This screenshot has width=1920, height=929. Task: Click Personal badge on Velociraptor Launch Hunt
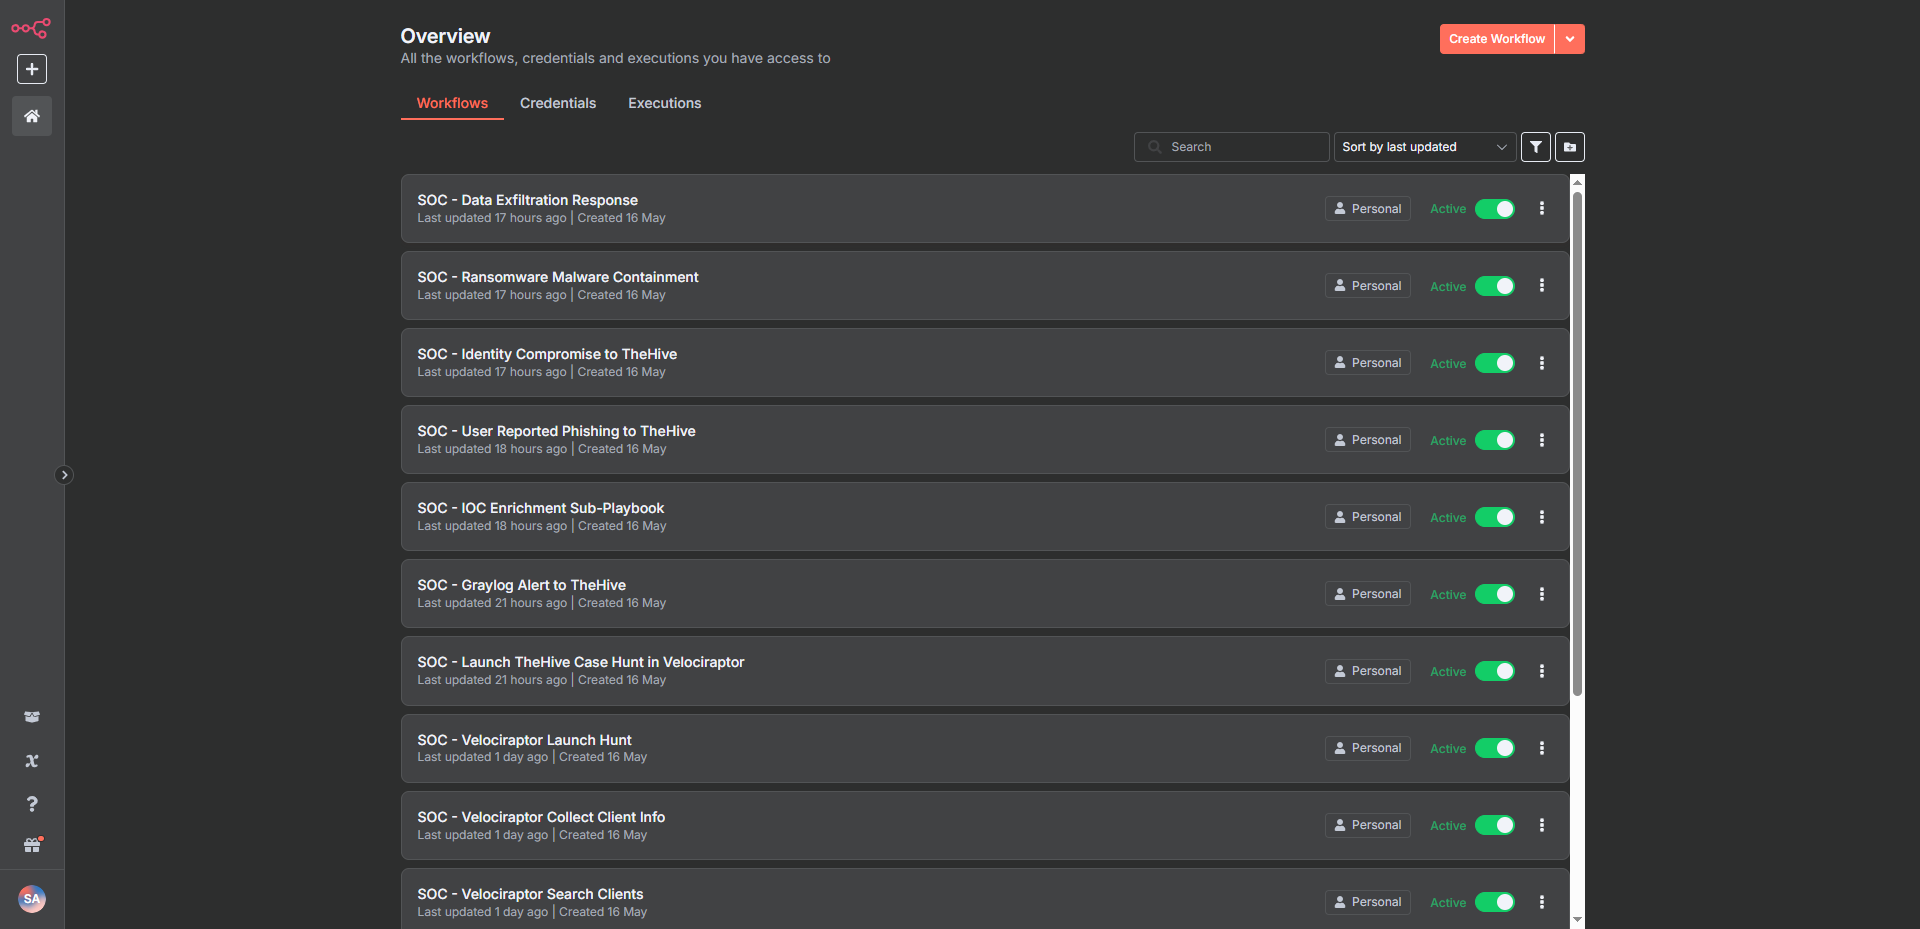pos(1368,748)
